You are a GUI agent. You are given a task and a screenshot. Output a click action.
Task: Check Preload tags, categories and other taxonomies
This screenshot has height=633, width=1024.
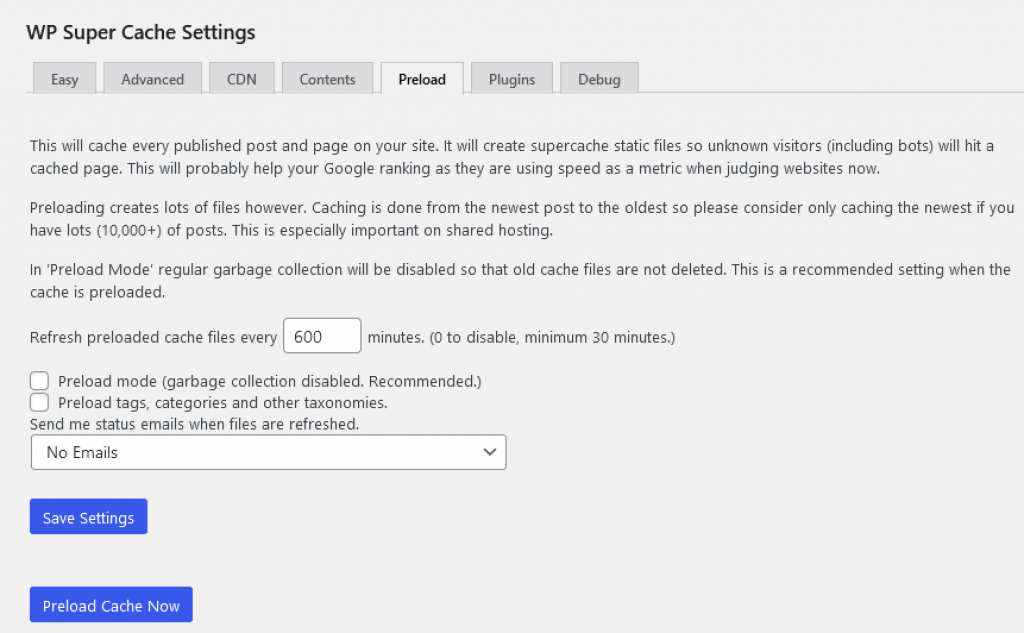click(x=39, y=402)
